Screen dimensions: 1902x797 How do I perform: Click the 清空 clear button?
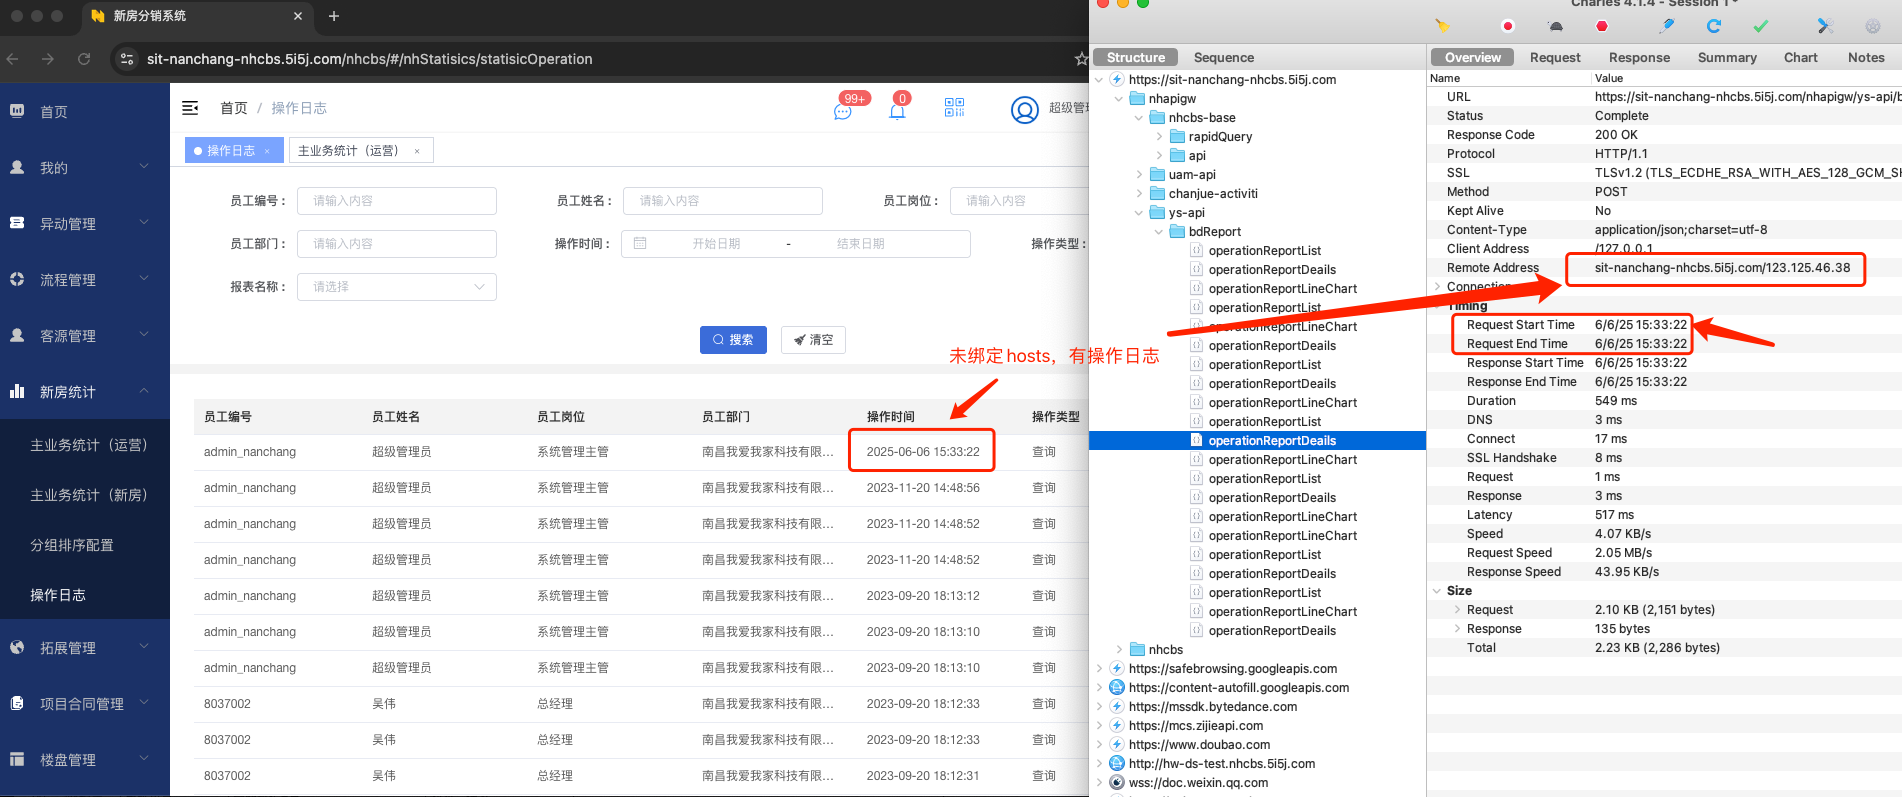coord(813,340)
